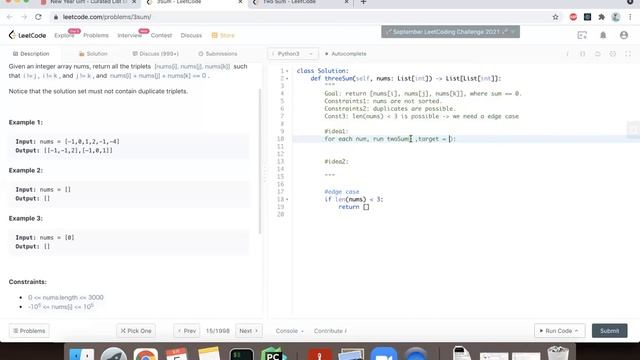
Task: Click the LeetCode logo
Action: (x=27, y=35)
